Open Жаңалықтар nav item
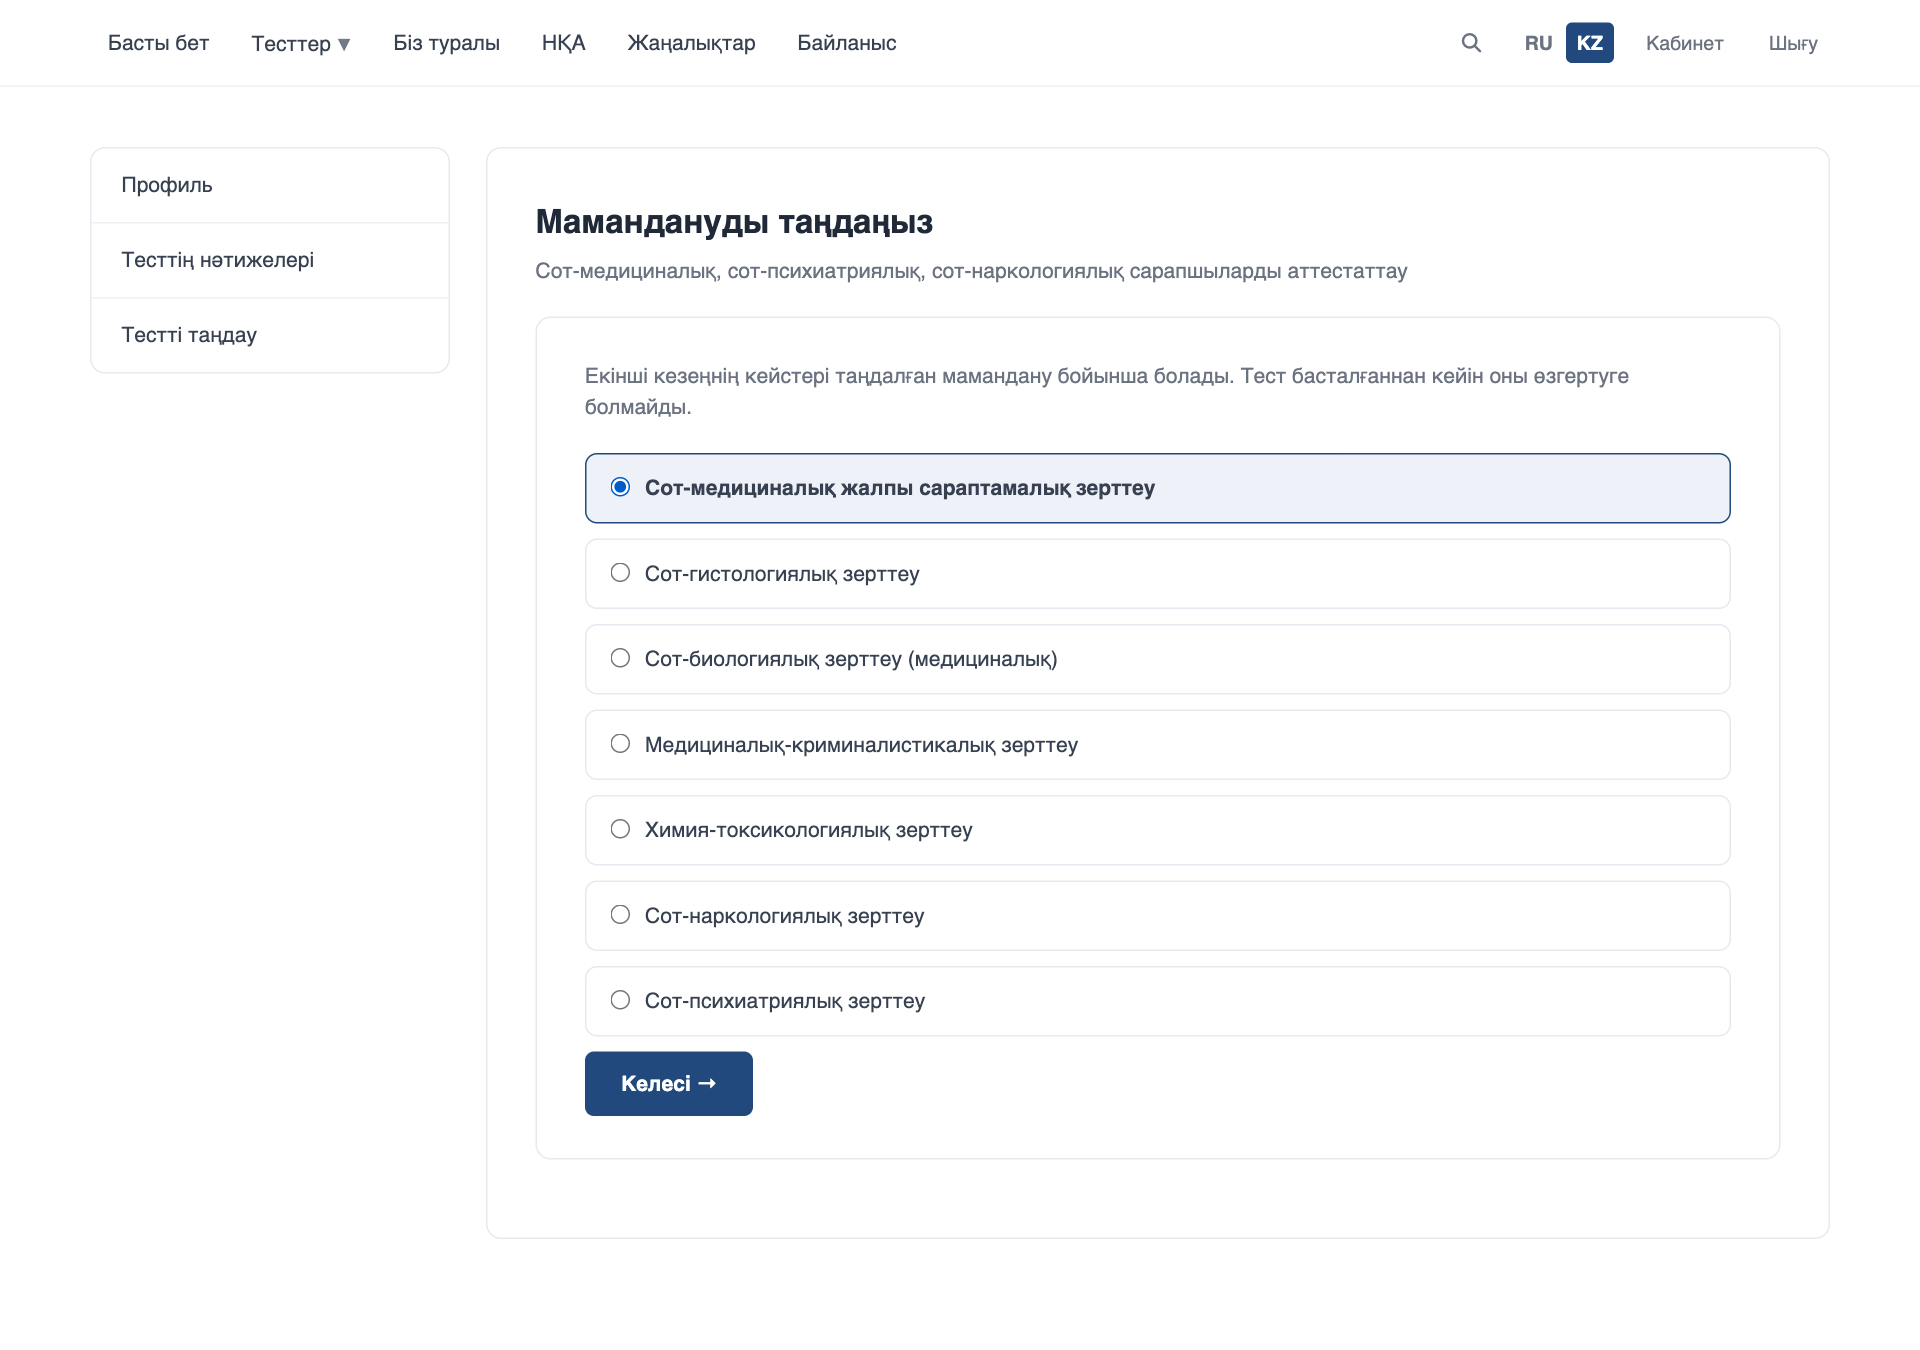The height and width of the screenshot is (1350, 1920). [x=691, y=43]
